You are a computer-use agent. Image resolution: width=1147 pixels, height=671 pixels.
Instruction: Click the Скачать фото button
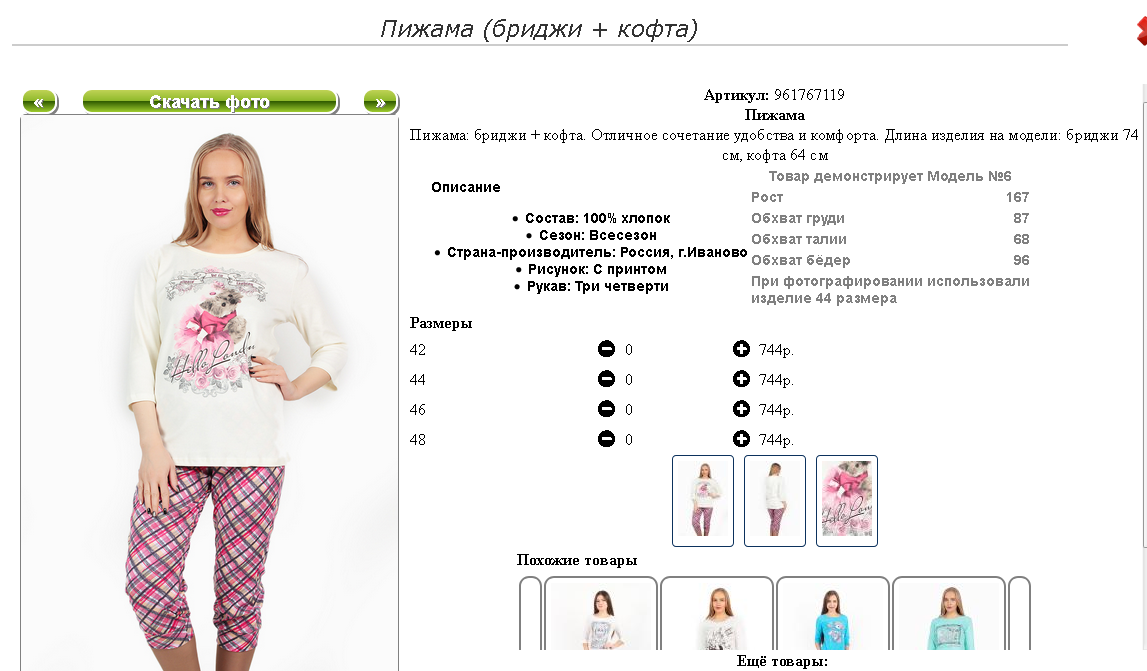coord(211,102)
